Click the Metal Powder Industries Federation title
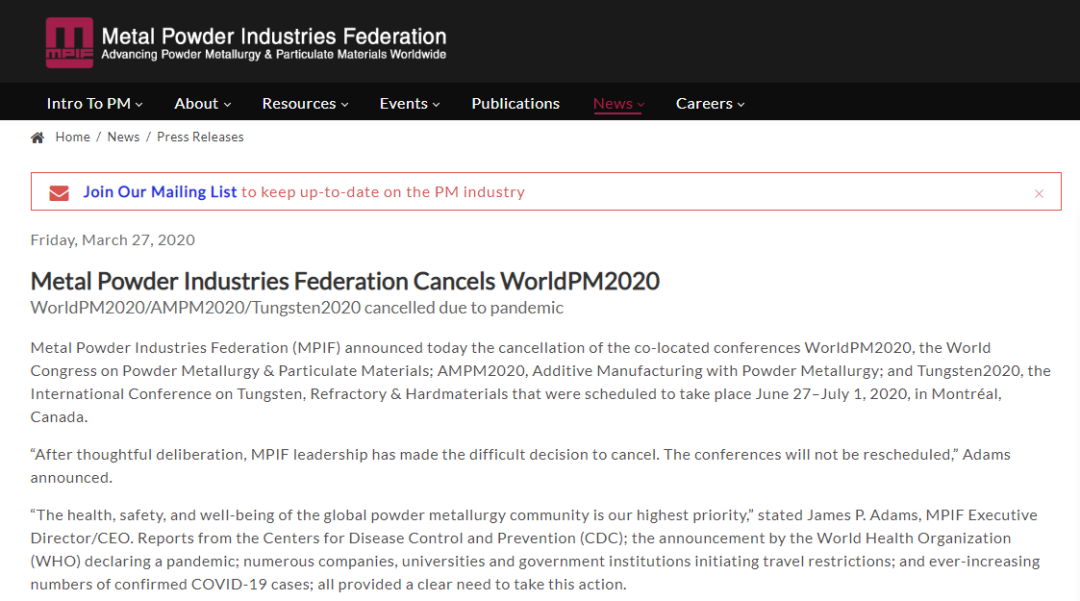The image size is (1080, 601). (274, 37)
